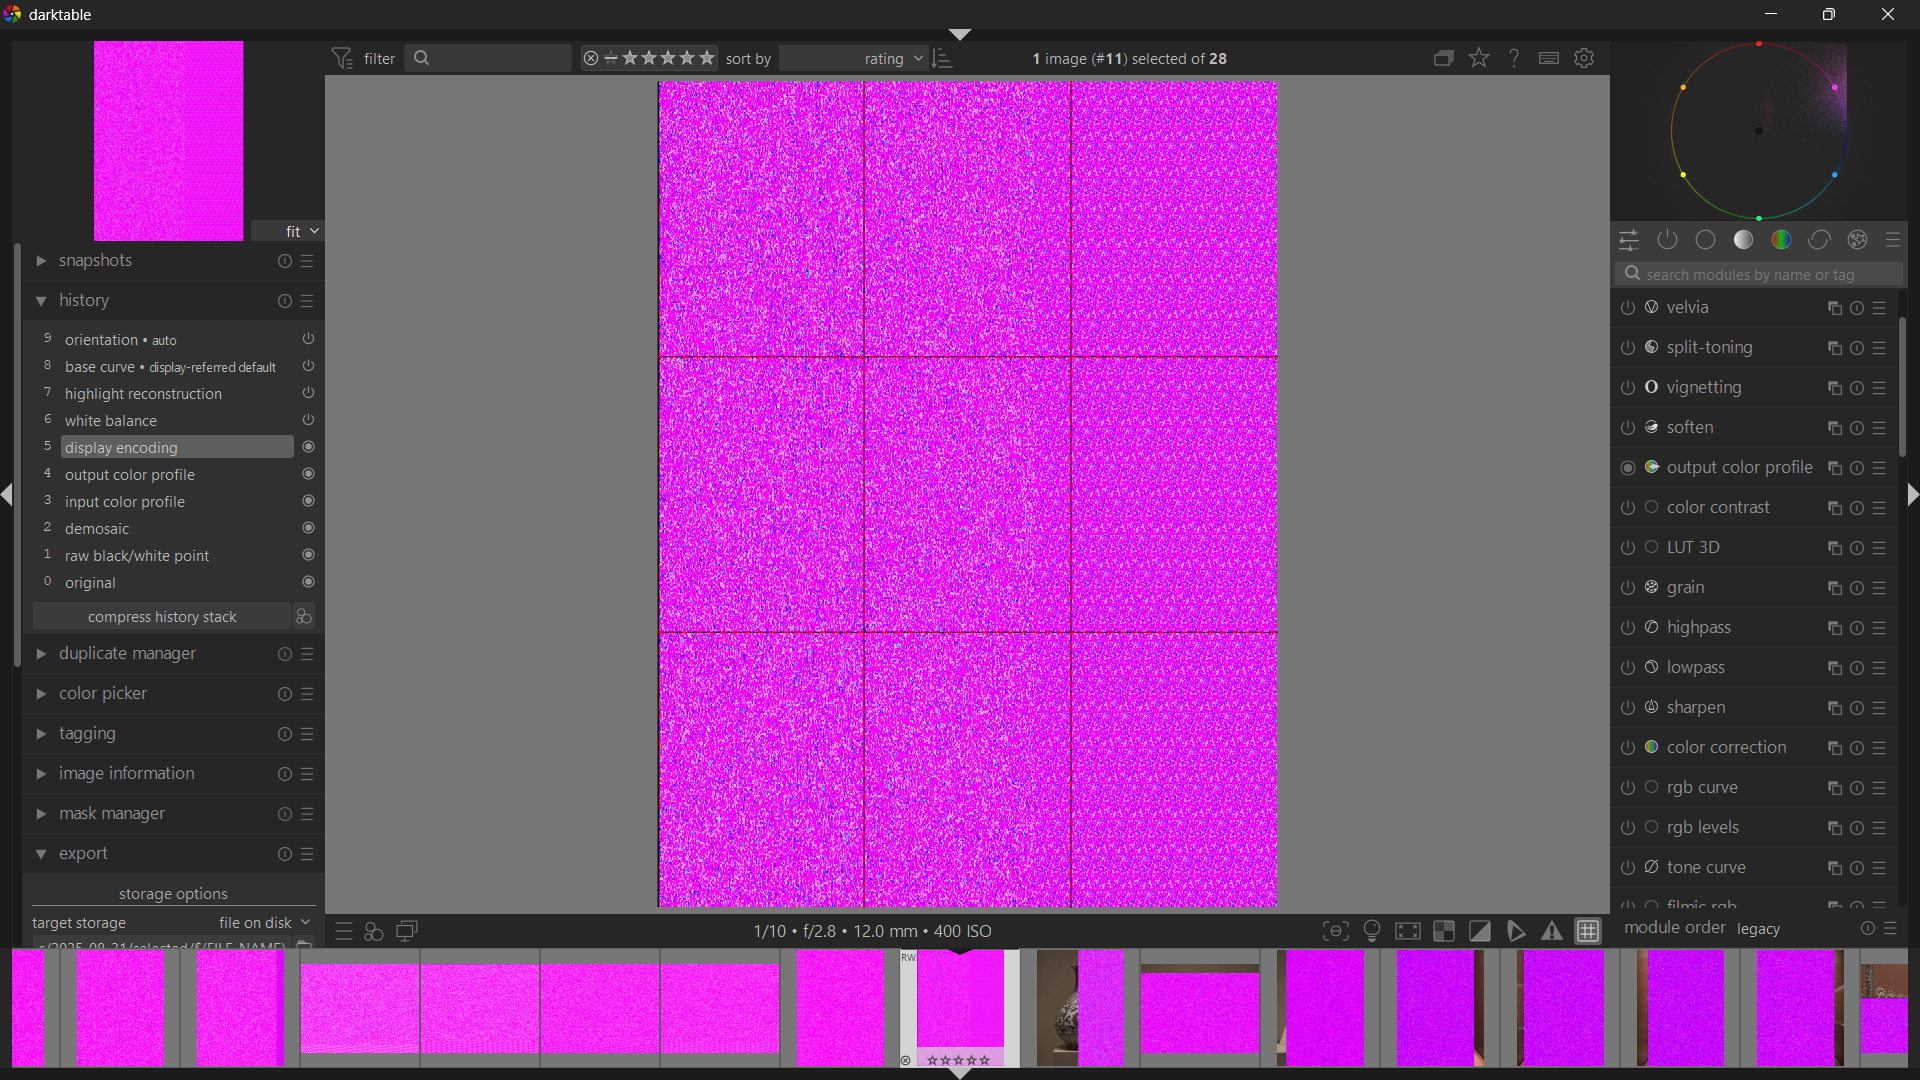The image size is (1920, 1080).
Task: Select the demosaic history entry
Action: pyautogui.click(x=97, y=529)
